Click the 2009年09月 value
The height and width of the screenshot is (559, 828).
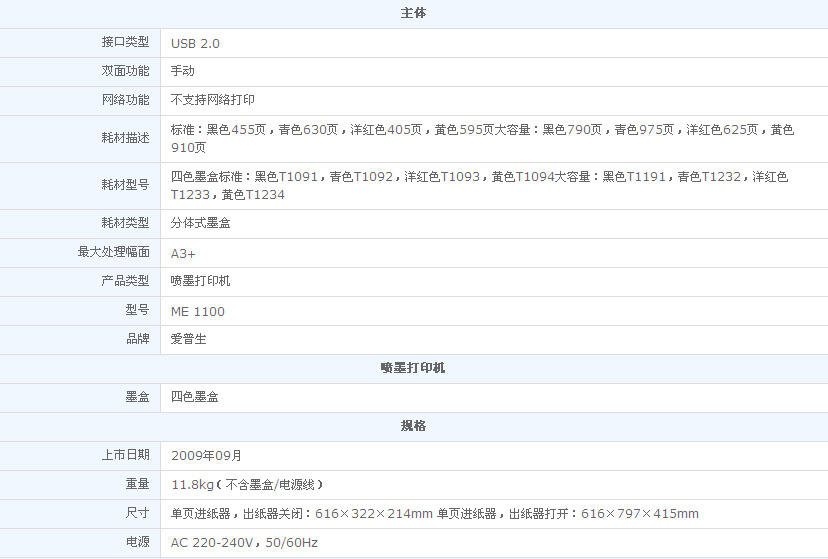(206, 456)
